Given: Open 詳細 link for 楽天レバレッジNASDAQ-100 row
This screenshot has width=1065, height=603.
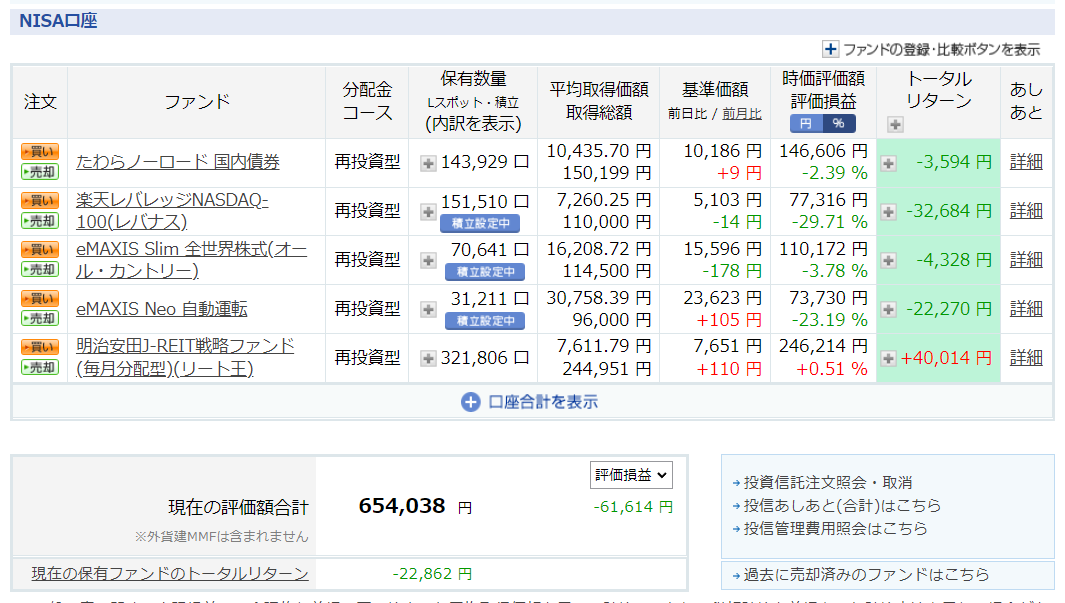Looking at the screenshot, I should tap(1026, 211).
